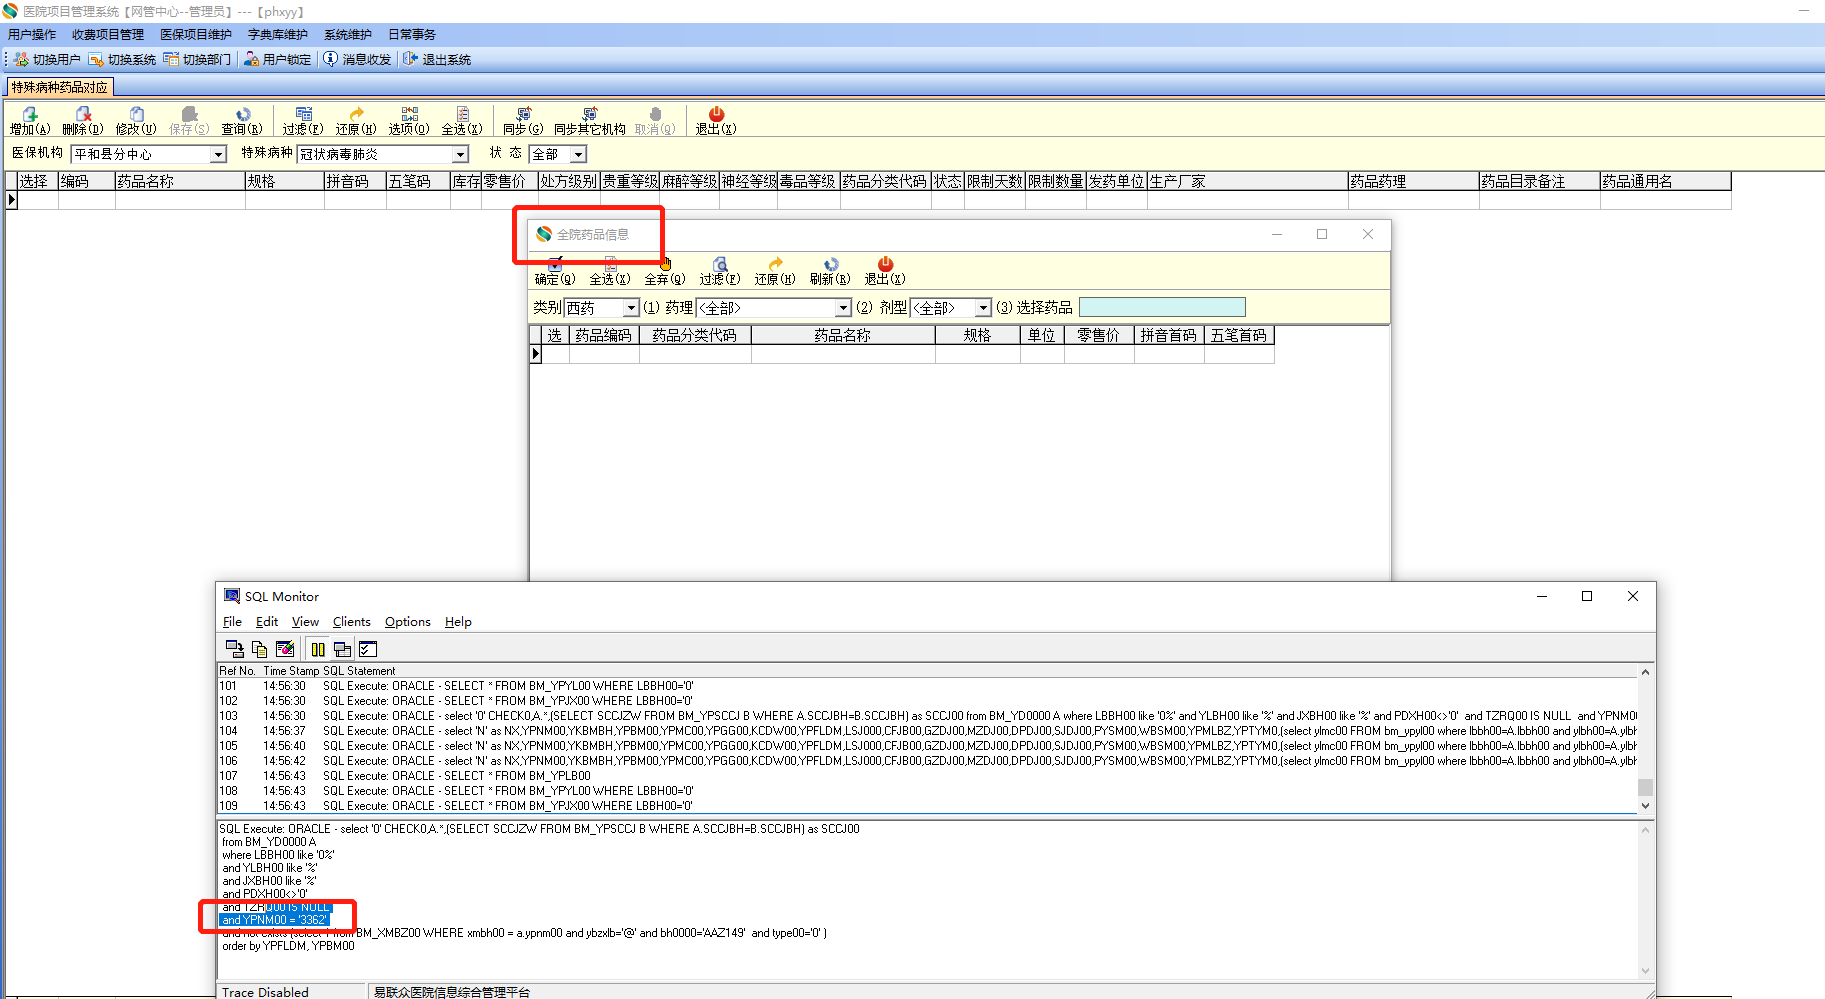Toggle SQL Monitor always-on-top windows icon
Viewport: 1825px width, 999px height.
coord(342,649)
